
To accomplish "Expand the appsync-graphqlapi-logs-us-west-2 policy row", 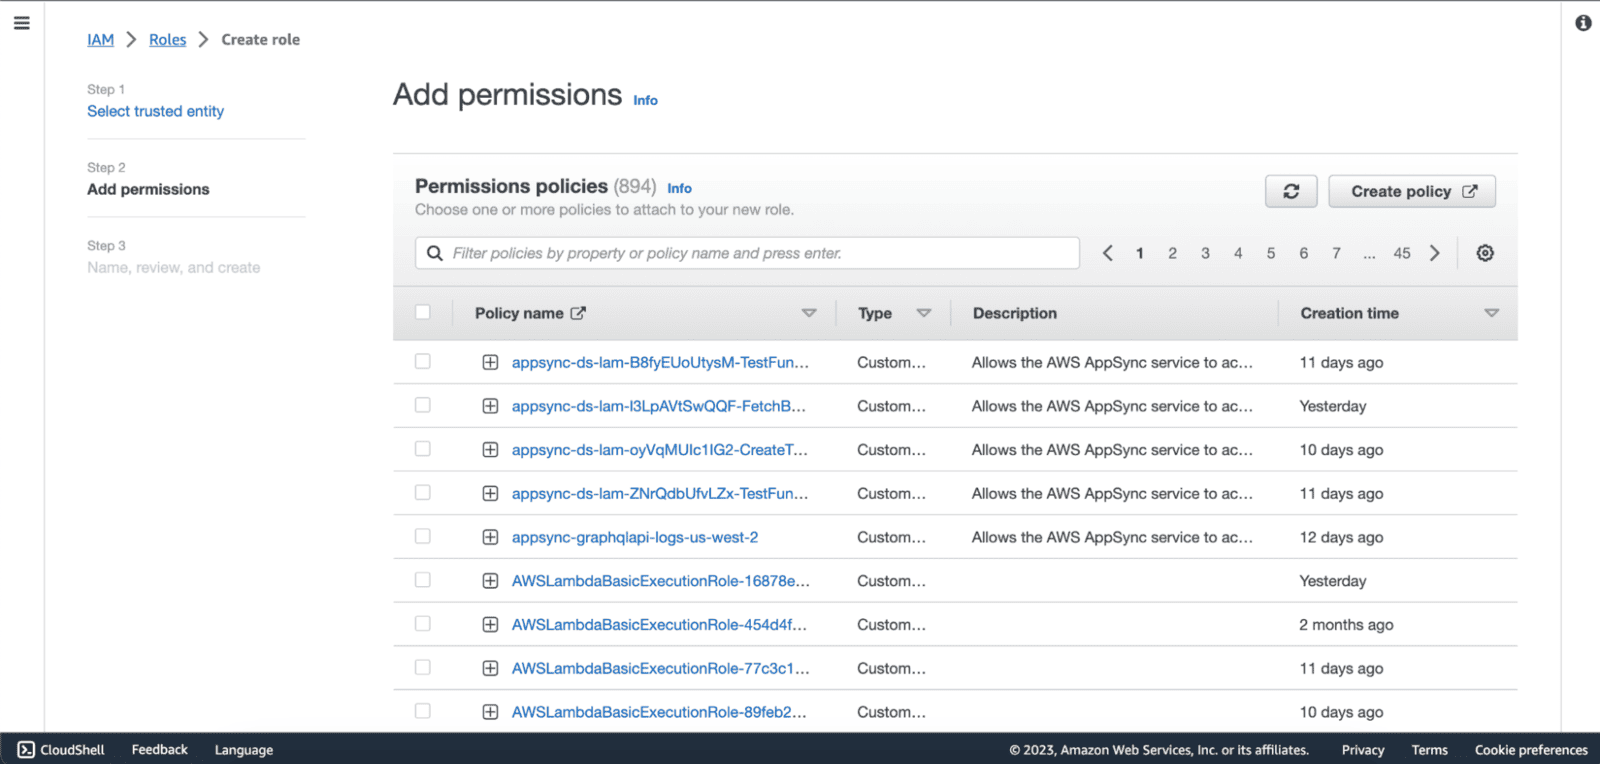I will pyautogui.click(x=490, y=537).
